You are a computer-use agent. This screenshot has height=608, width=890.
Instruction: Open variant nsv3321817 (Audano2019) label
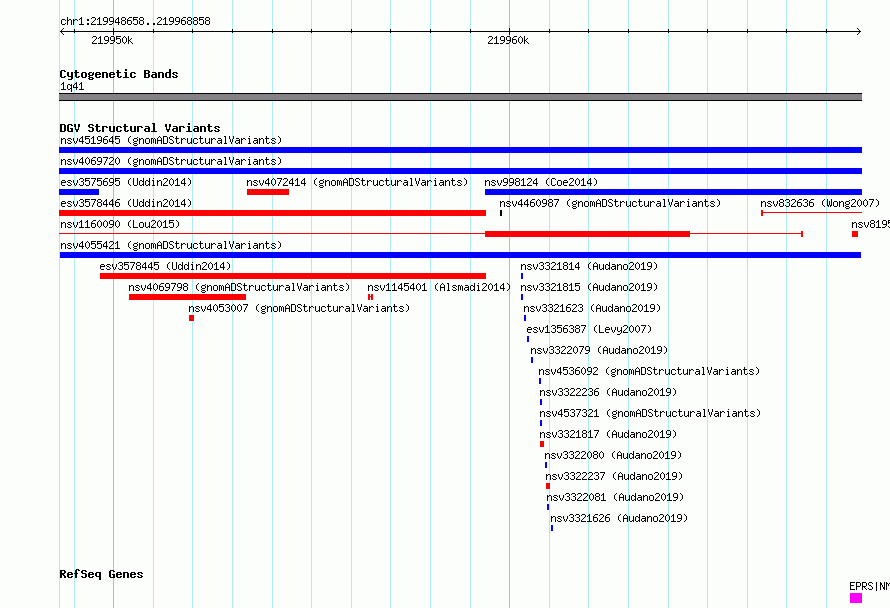tap(608, 434)
